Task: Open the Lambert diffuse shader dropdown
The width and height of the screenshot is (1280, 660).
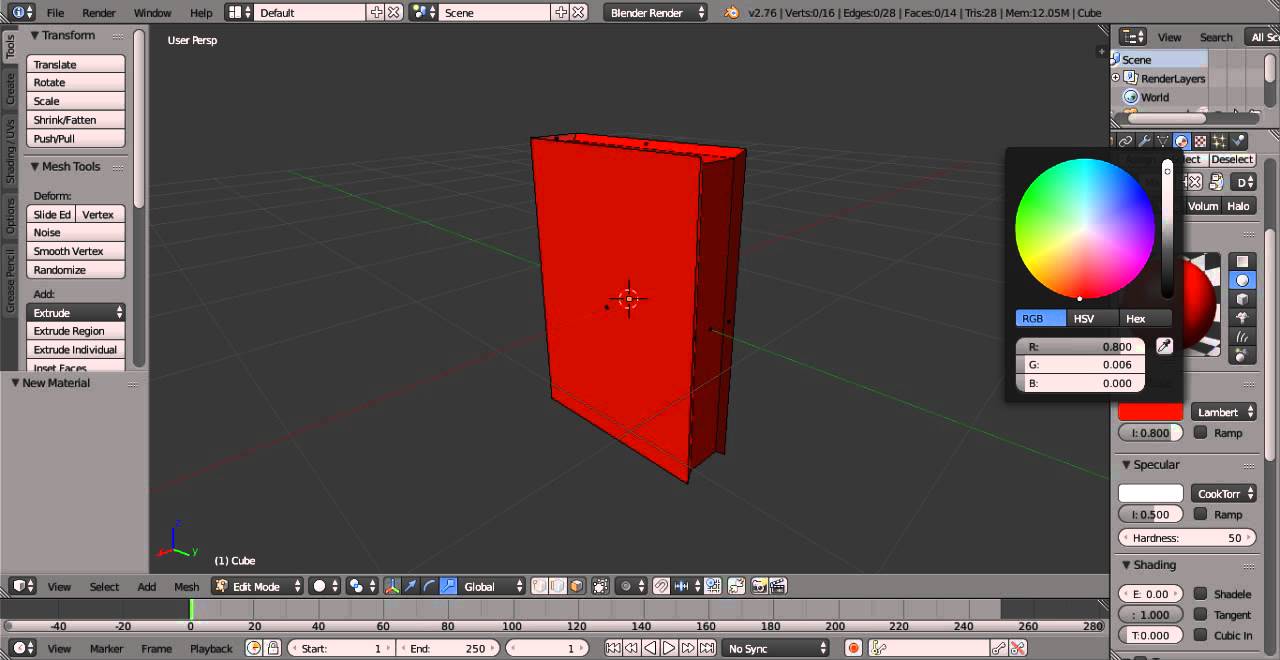Action: [x=1224, y=412]
